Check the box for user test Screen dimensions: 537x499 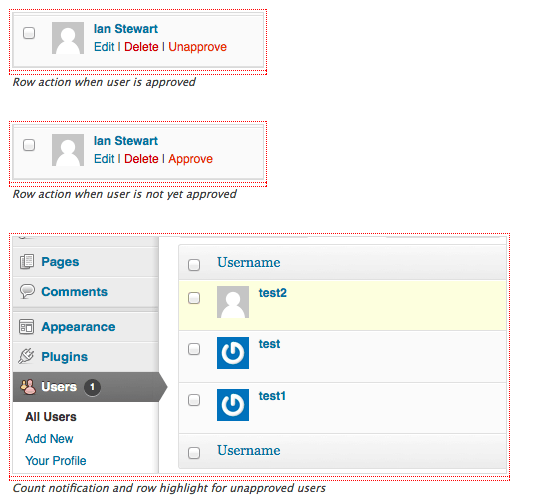click(194, 349)
